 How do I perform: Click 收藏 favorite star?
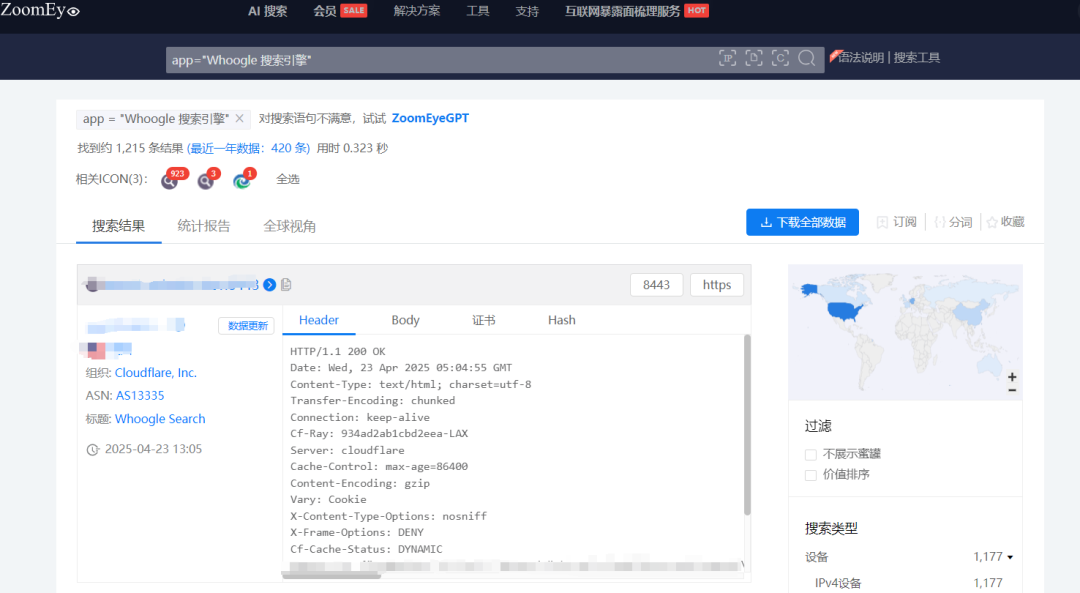(x=1006, y=222)
